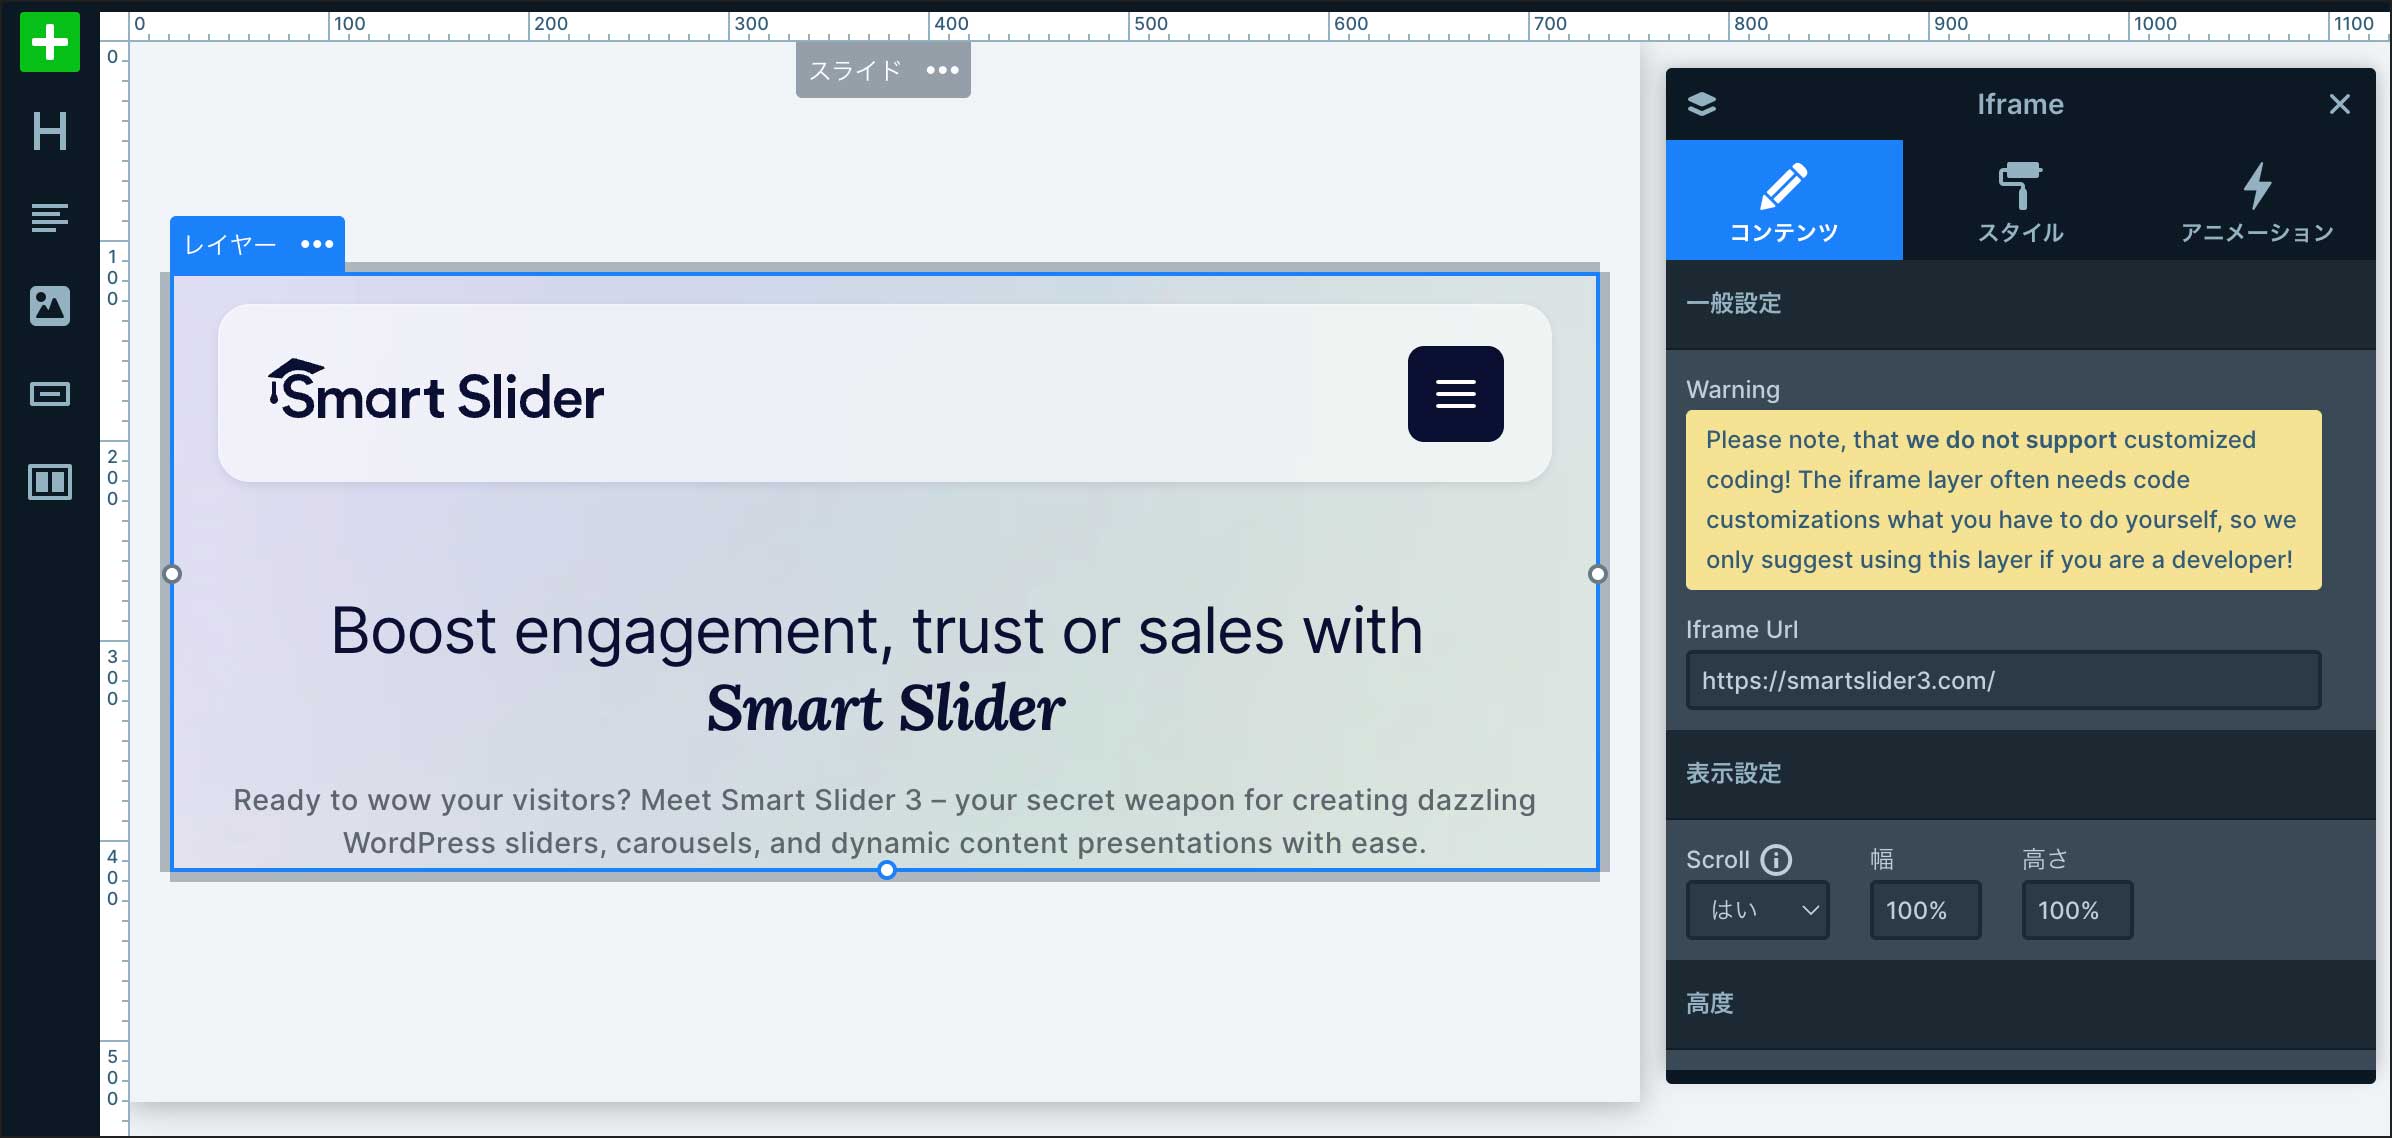2392x1138 pixels.
Task: Open the スライド three-dot options menu
Action: pyautogui.click(x=942, y=70)
